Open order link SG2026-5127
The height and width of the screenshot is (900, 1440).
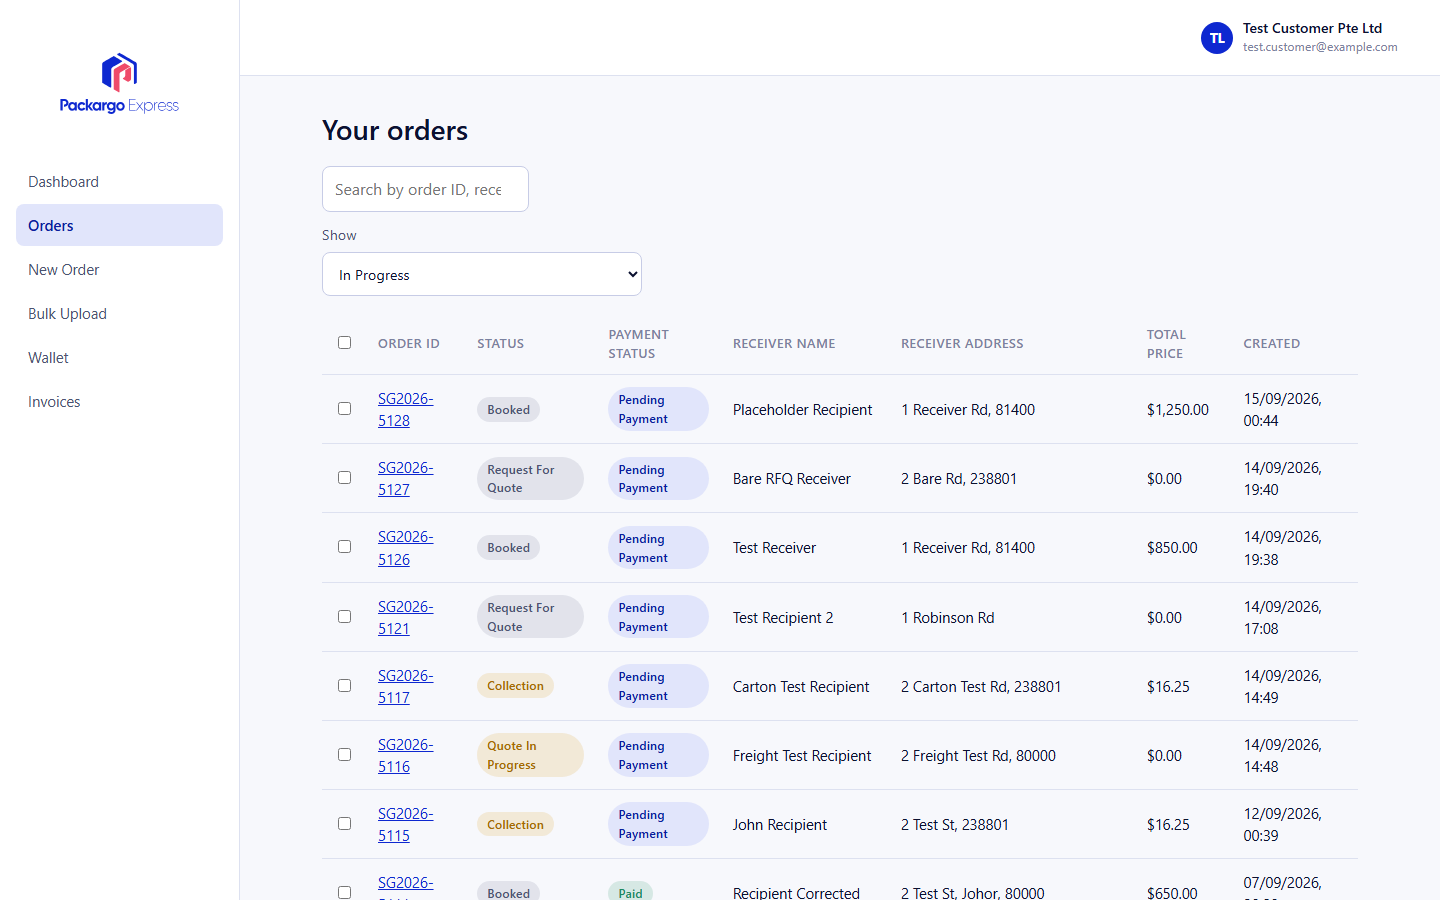405,478
